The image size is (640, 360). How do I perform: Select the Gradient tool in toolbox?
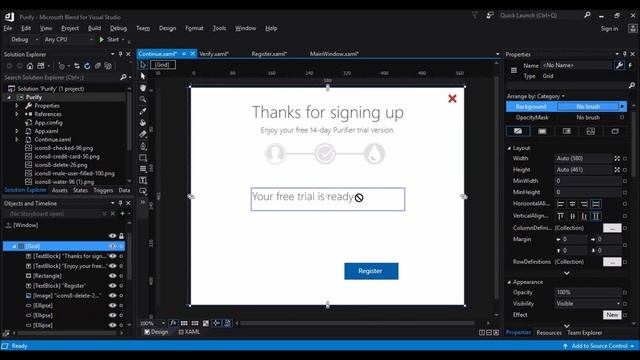click(x=143, y=134)
